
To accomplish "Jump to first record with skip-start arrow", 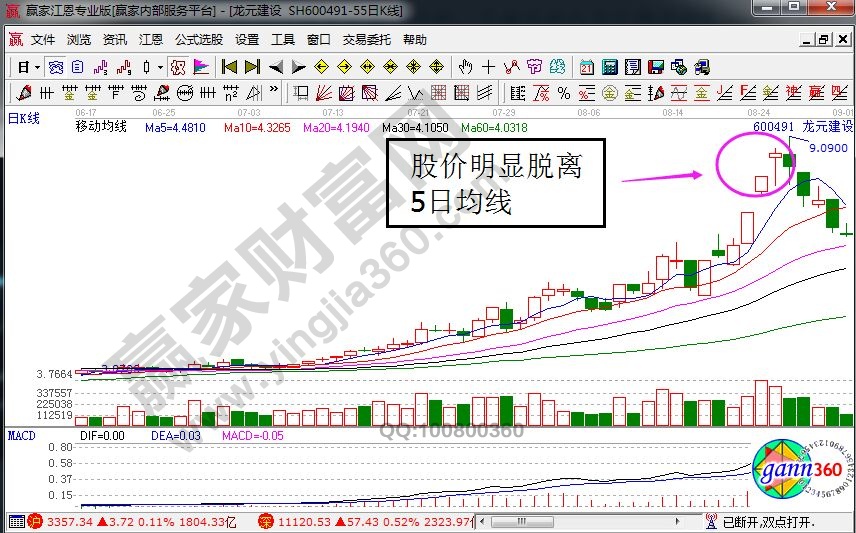I will (229, 67).
